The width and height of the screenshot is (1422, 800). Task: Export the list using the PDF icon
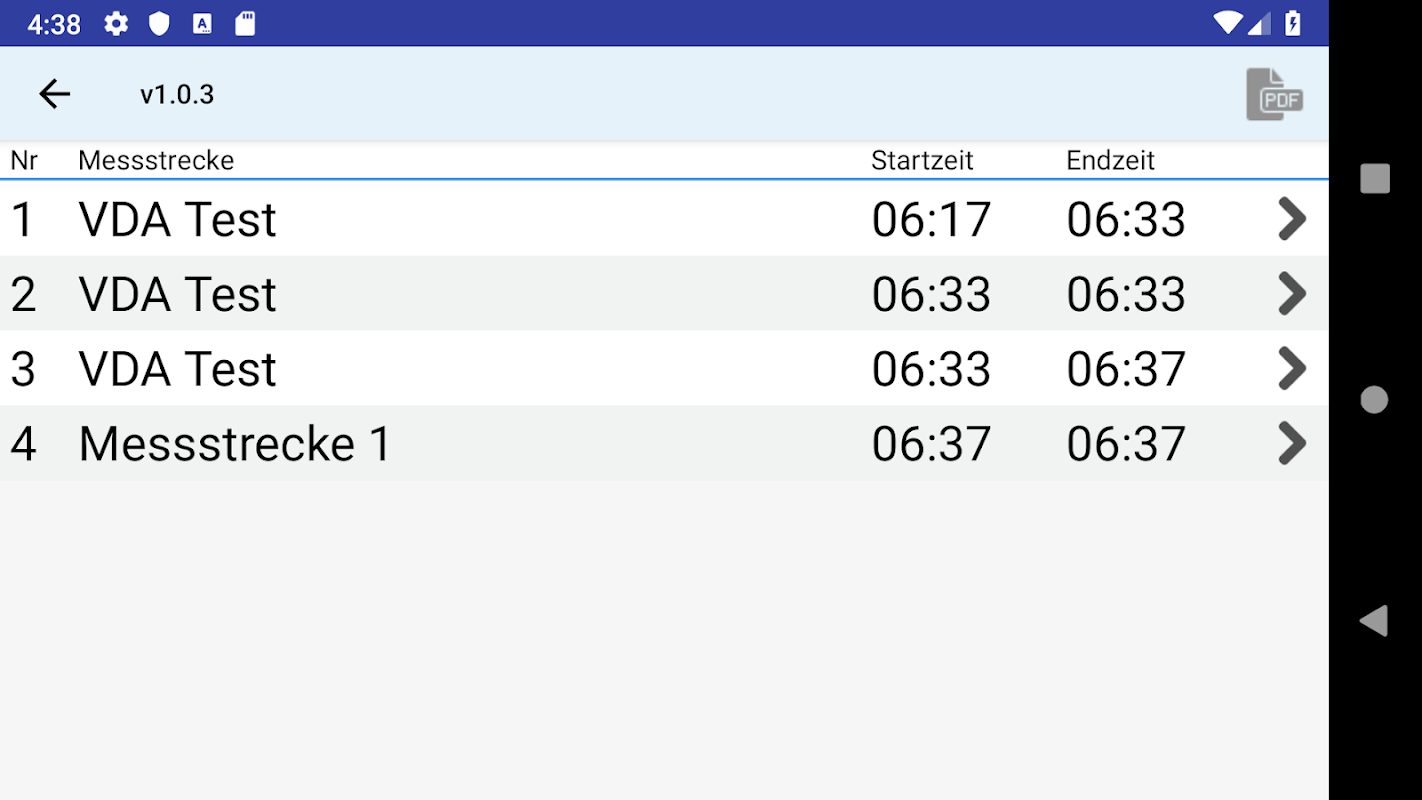(x=1274, y=95)
